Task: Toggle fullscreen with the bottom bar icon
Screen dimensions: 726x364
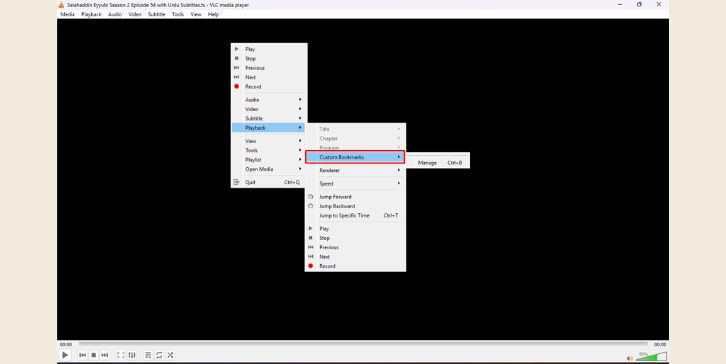Action: click(120, 355)
